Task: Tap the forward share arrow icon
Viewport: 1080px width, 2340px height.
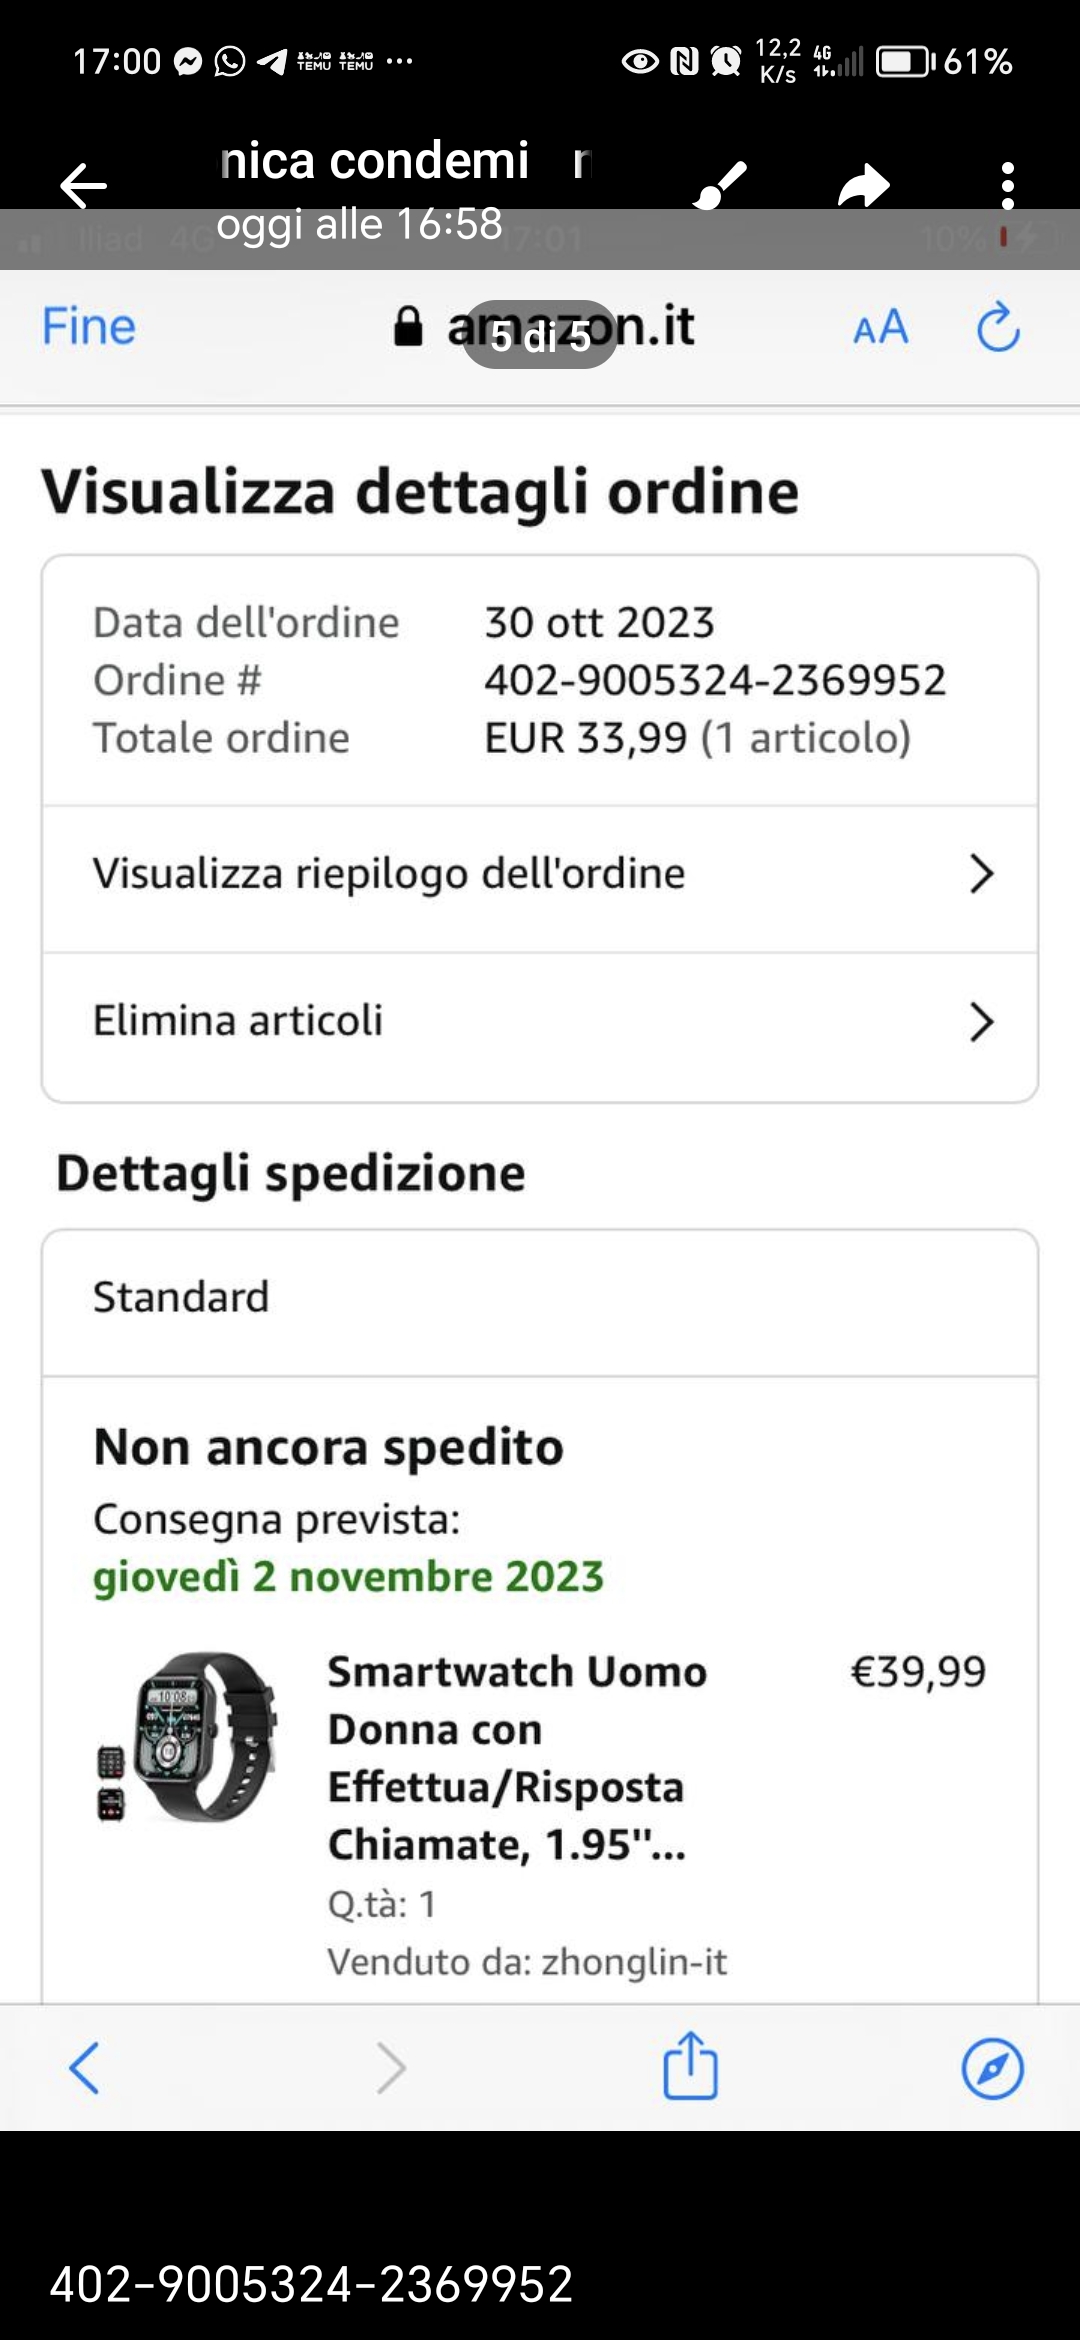Action: click(863, 185)
